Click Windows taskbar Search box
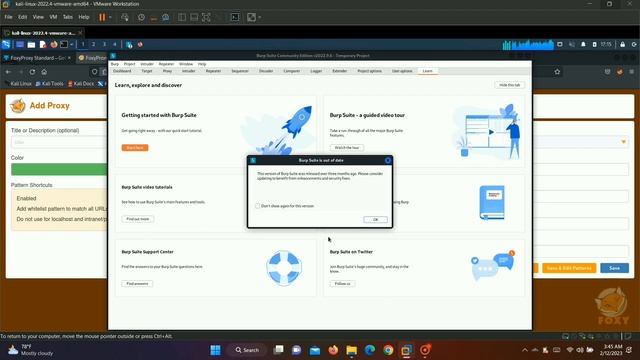Viewport: 640px width, 360px height. point(247,350)
